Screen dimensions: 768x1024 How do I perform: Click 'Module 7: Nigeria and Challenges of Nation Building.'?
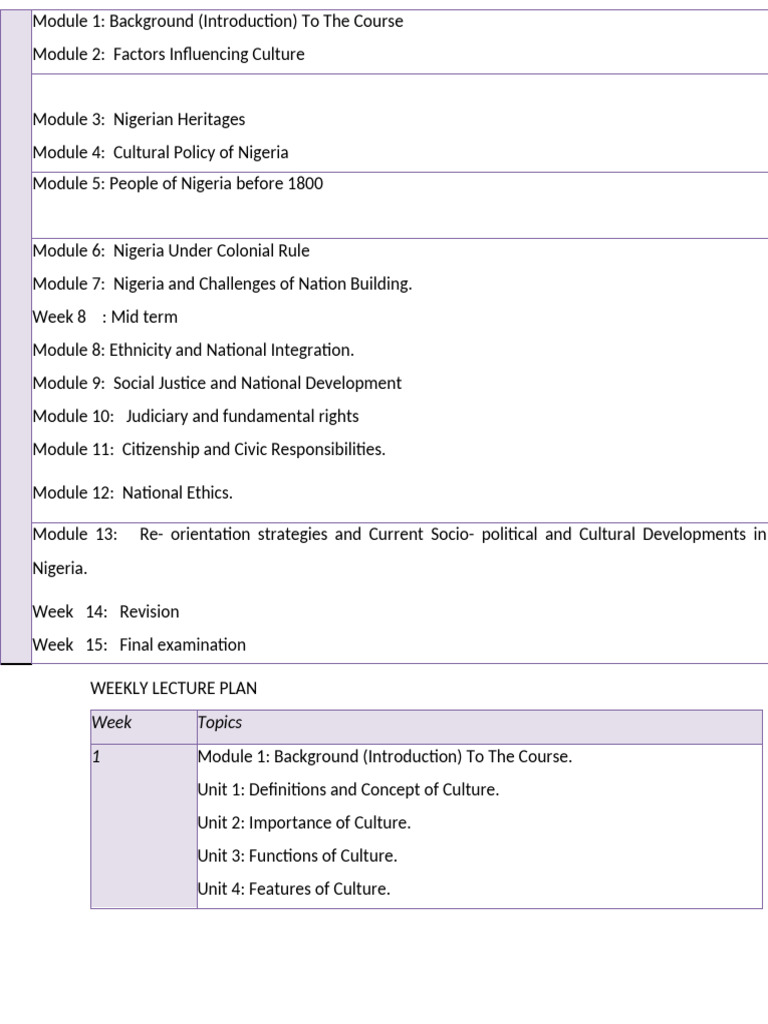click(x=223, y=284)
